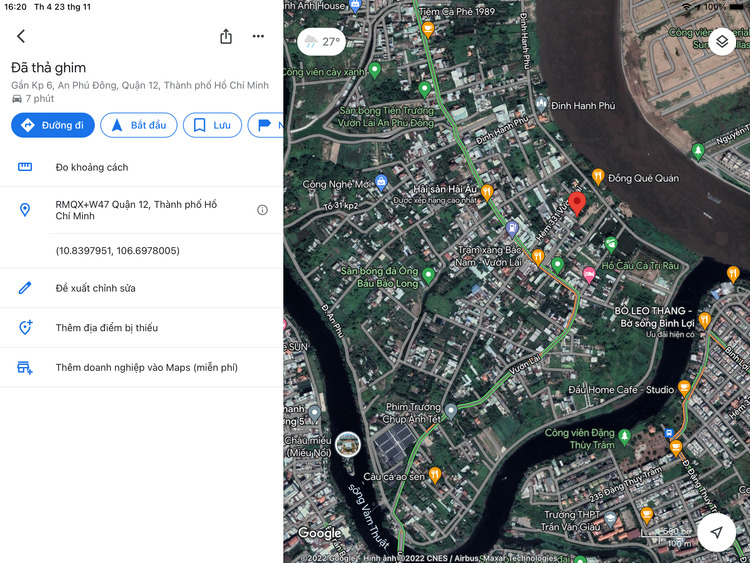750x563 pixels.
Task: Tap the 7 phút drive time text
Action: click(x=40, y=99)
